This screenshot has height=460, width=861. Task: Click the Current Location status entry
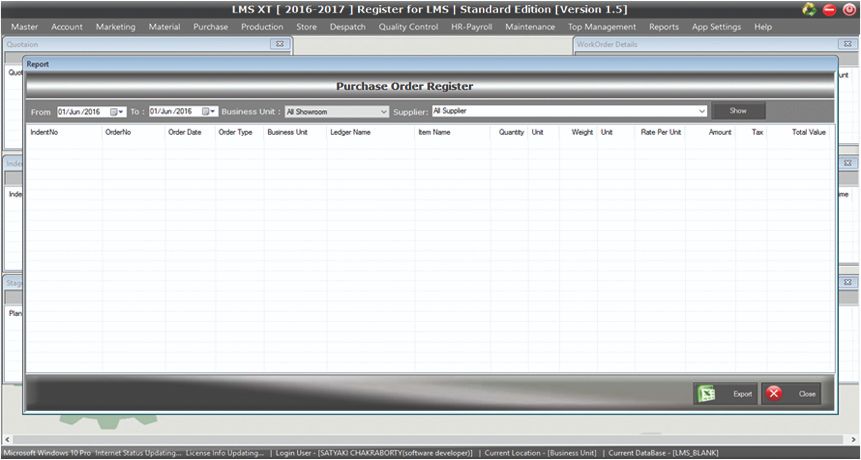pyautogui.click(x=540, y=453)
